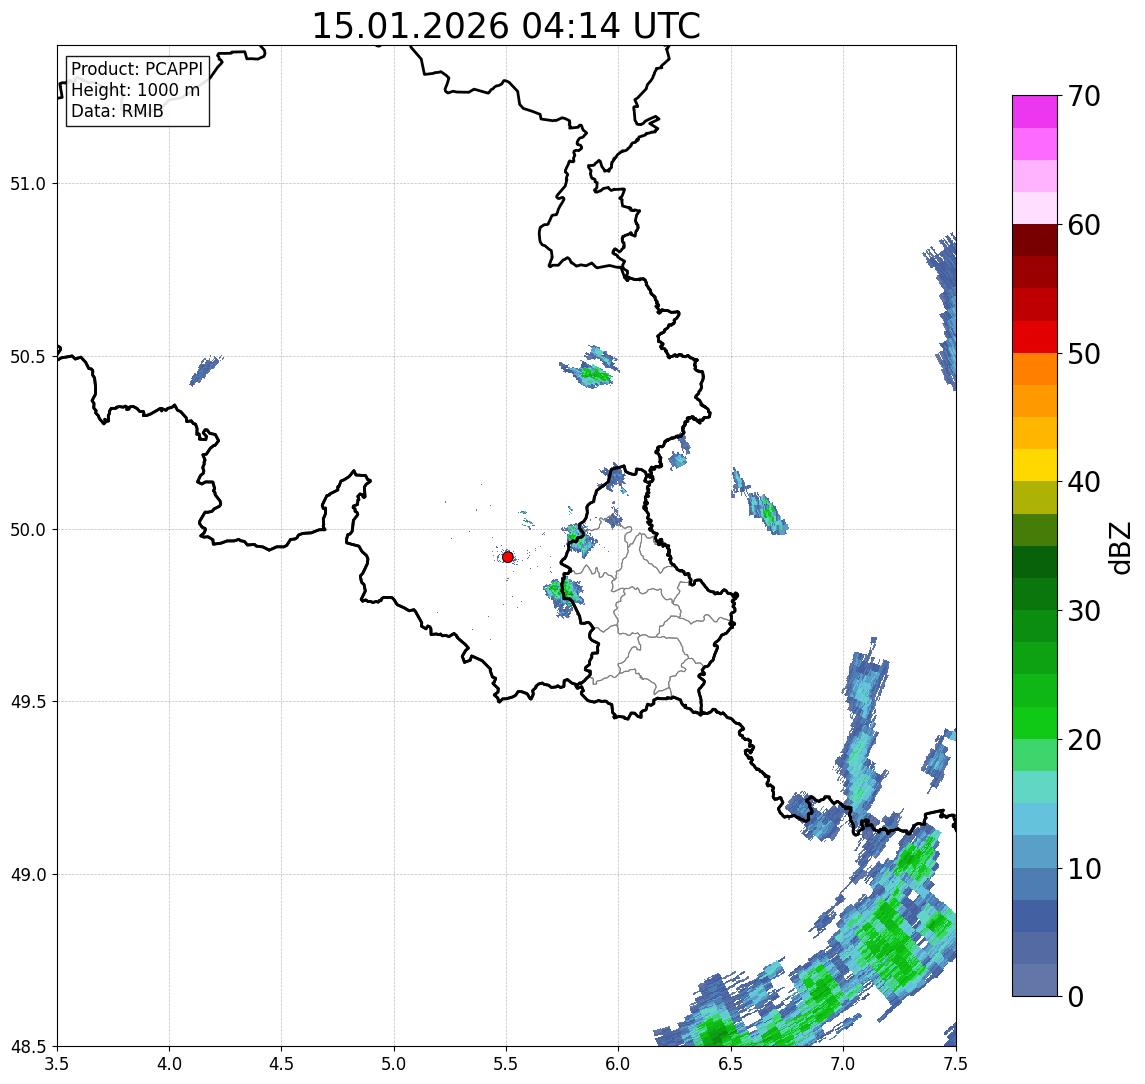Click the yellow 40 dBZ colorbar swatch
The image size is (1145, 1084).
pyautogui.click(x=1035, y=465)
